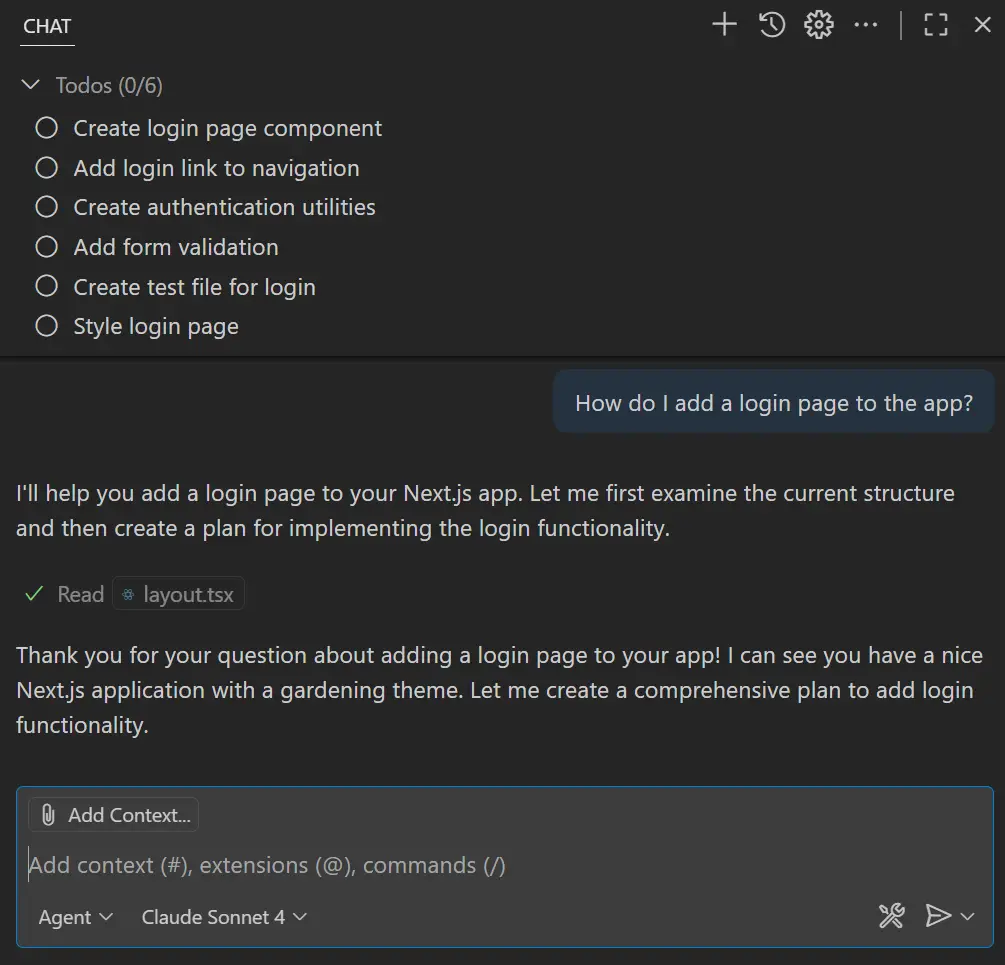
Task: Switch to the CHAT tab
Action: coord(46,27)
